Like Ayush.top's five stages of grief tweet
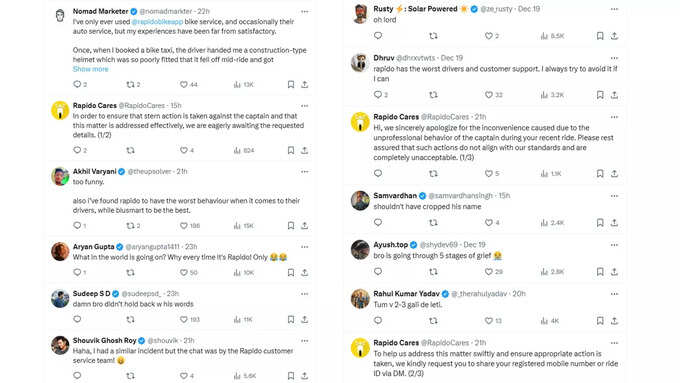Image resolution: width=680 pixels, height=383 pixels. tap(489, 272)
